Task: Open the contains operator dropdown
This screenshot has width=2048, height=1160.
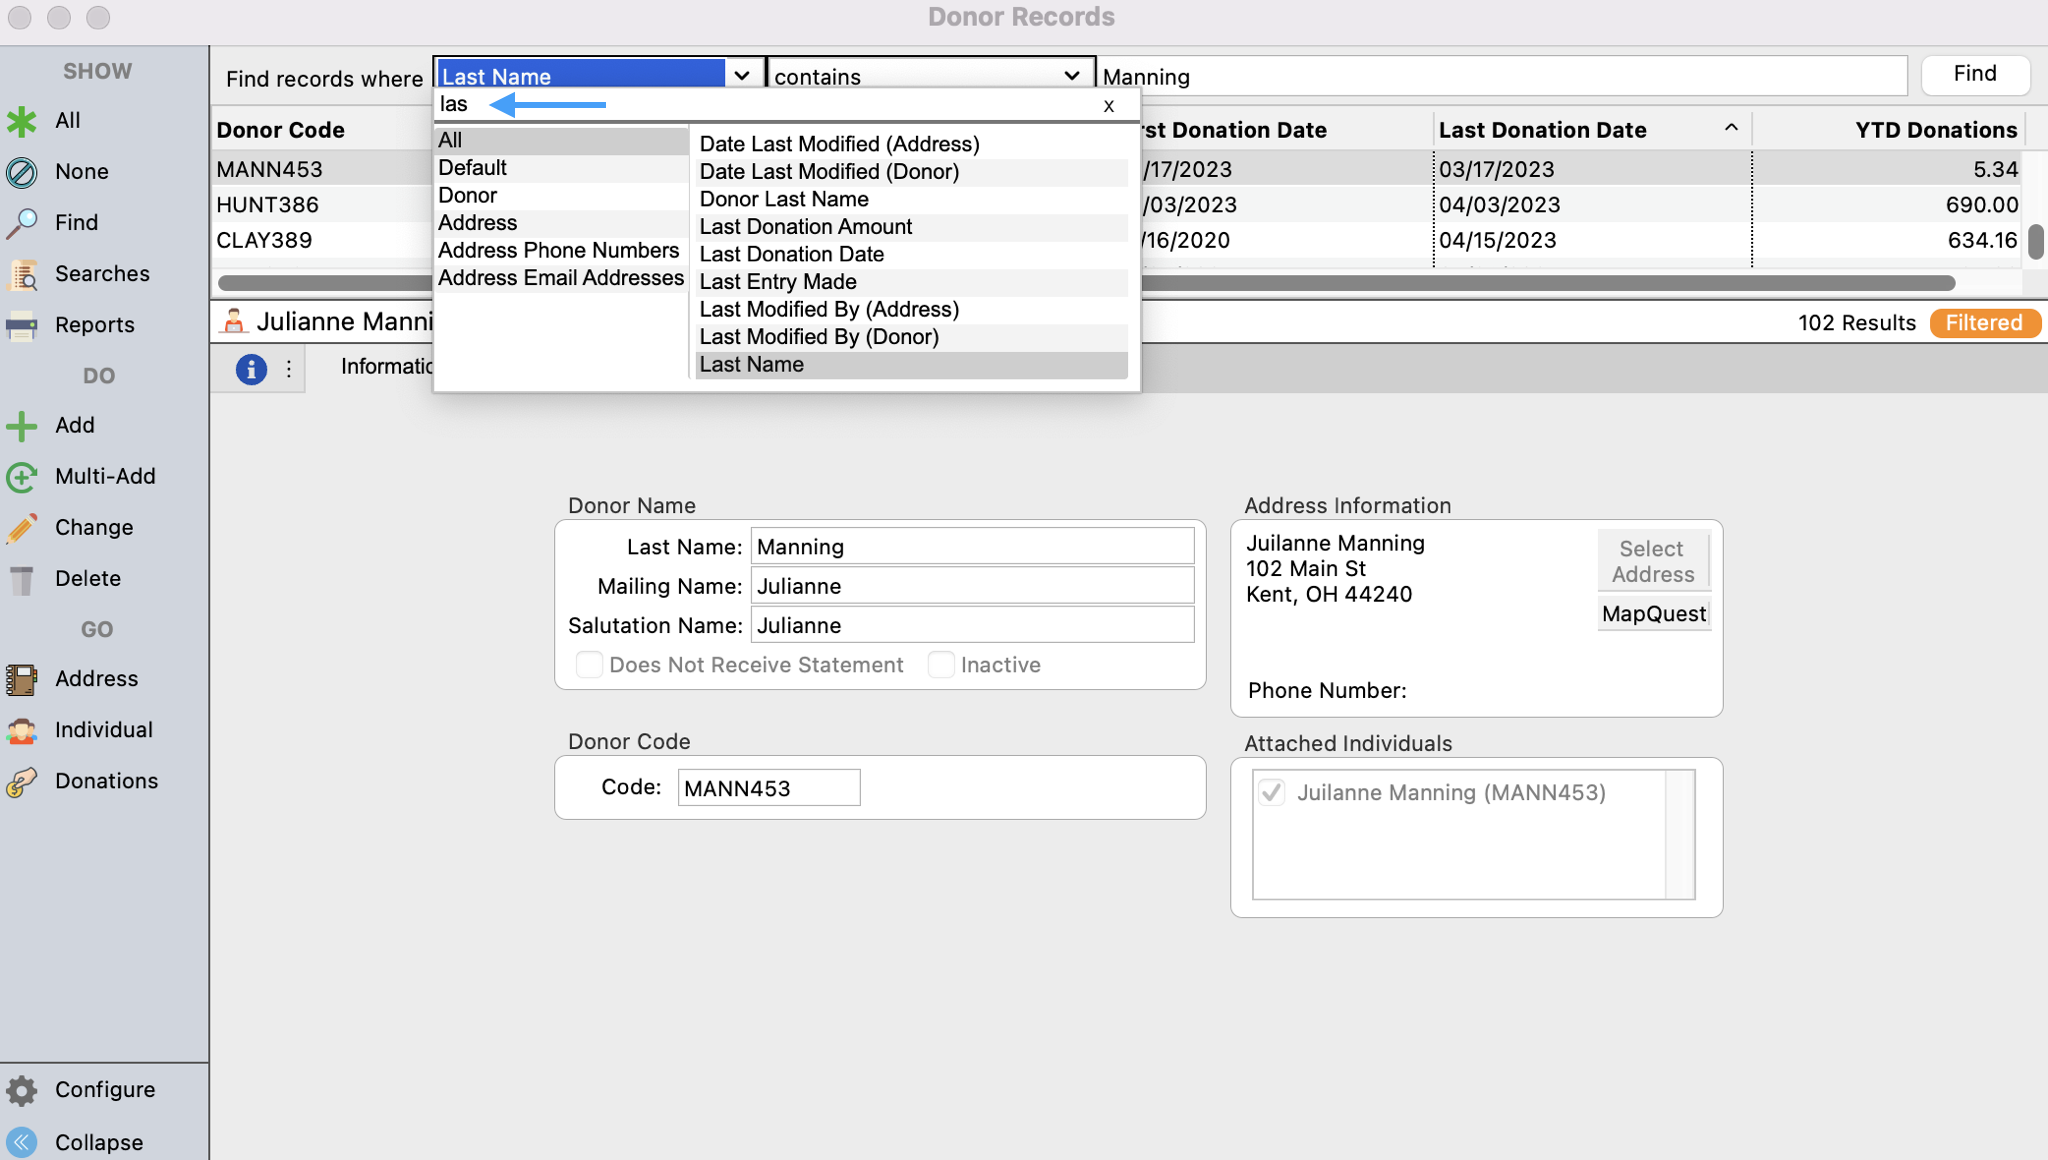Action: (1071, 76)
